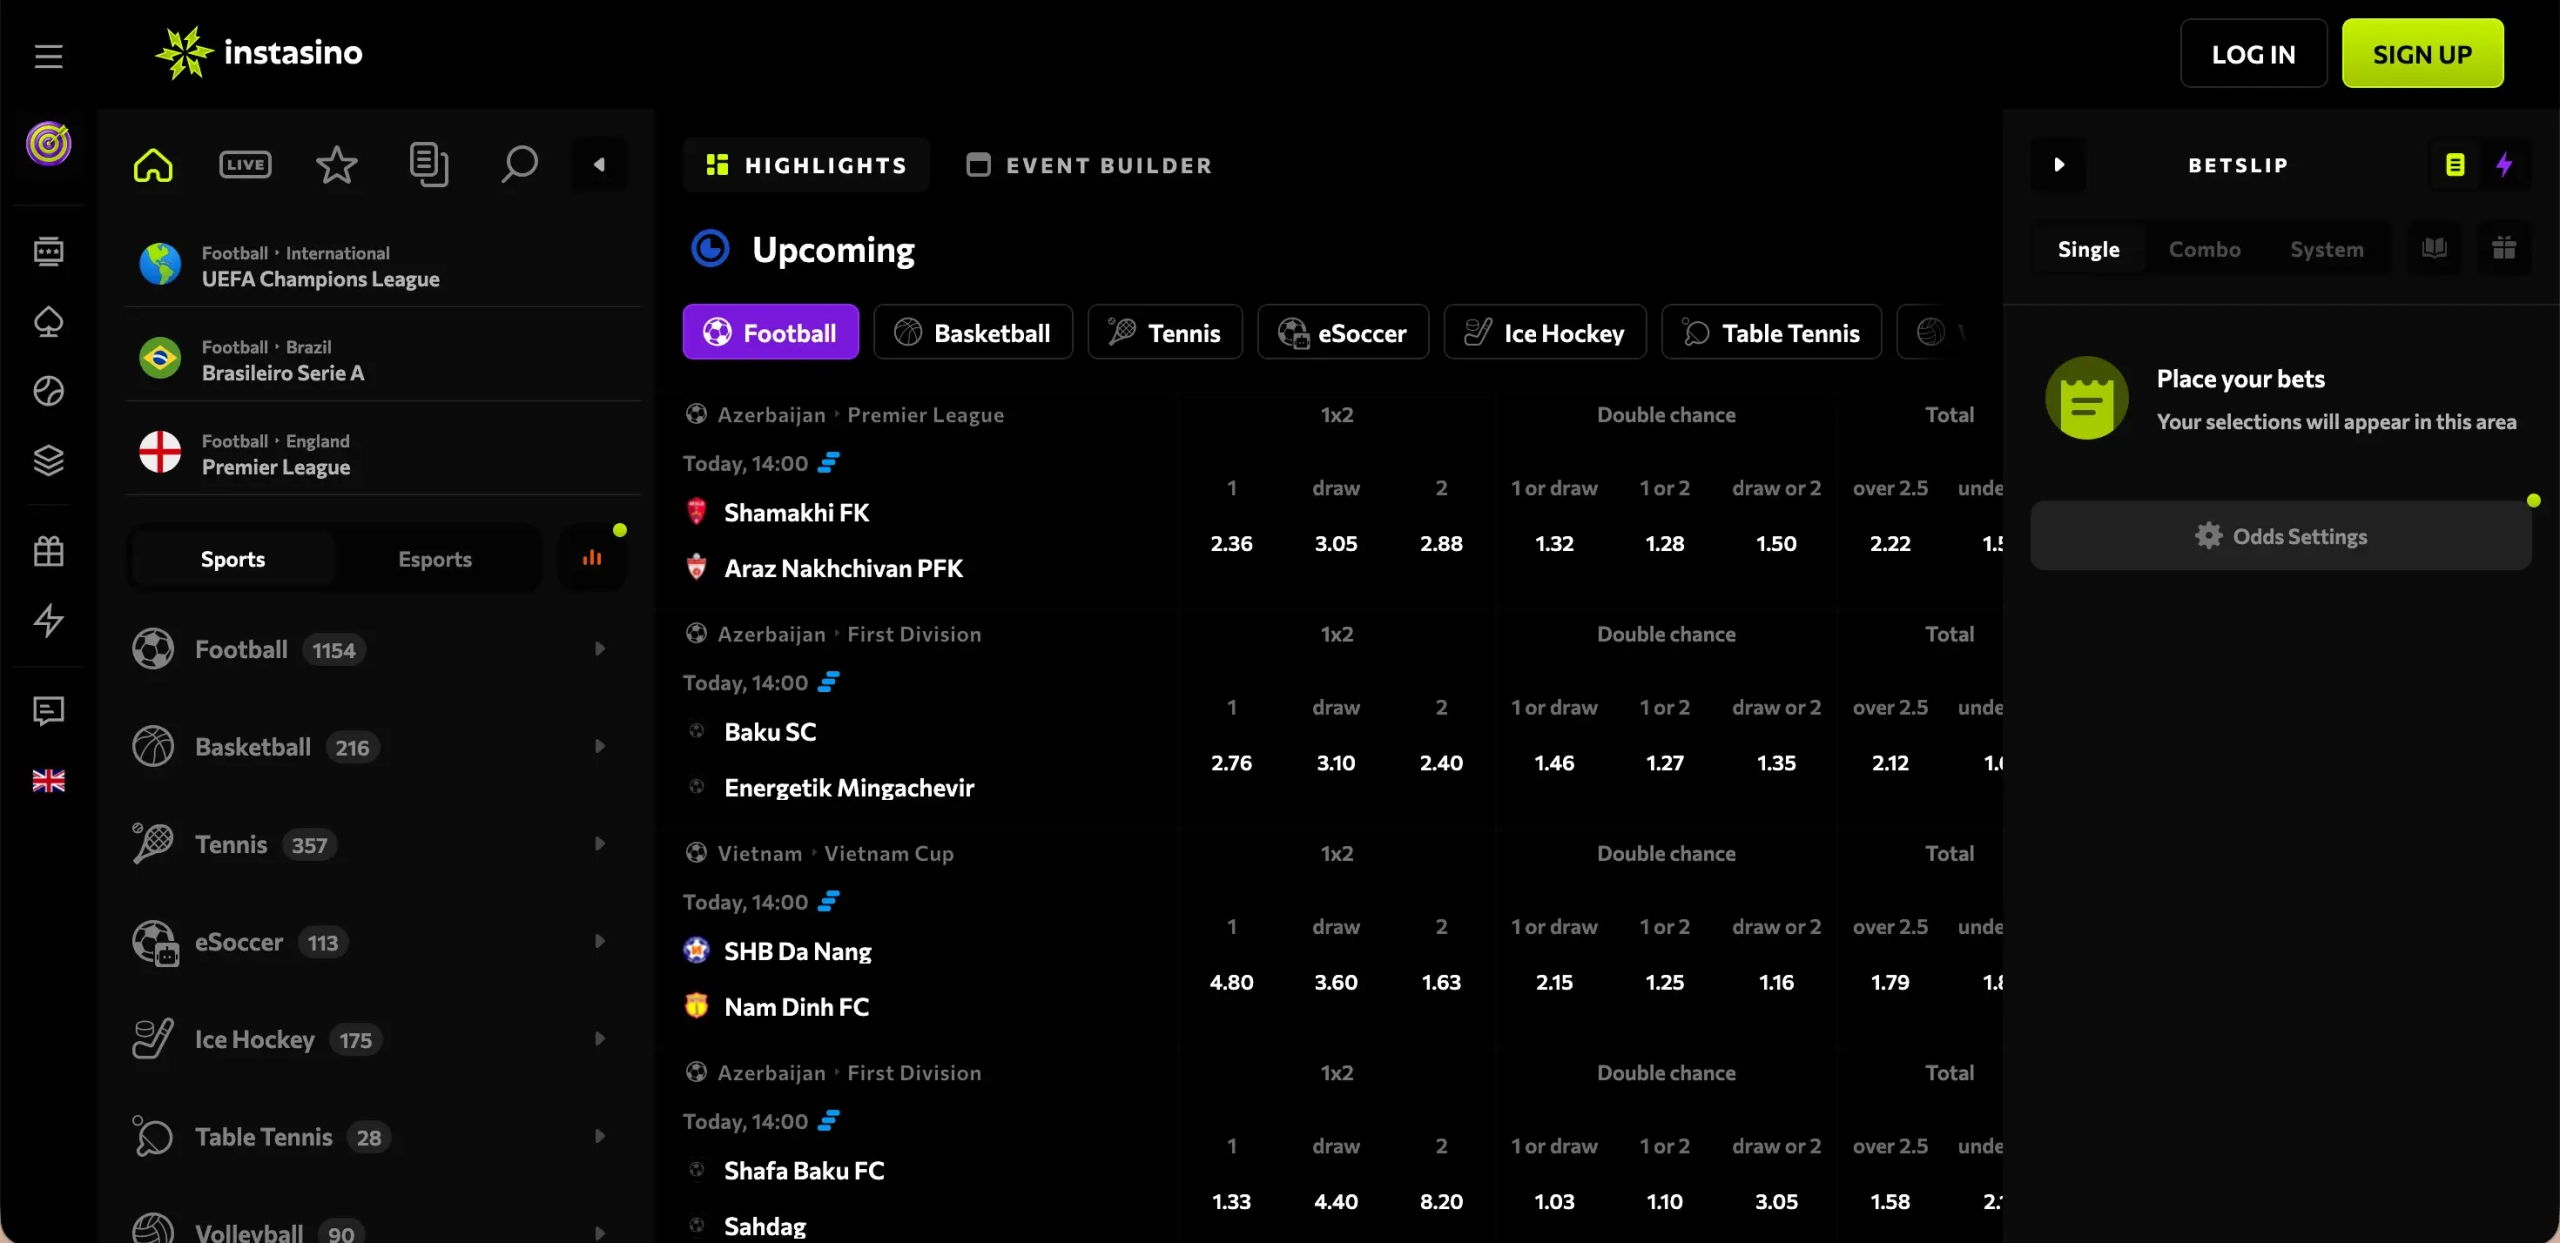Open the hamburger menu icon
The width and height of the screenshot is (2560, 1243).
(x=48, y=56)
